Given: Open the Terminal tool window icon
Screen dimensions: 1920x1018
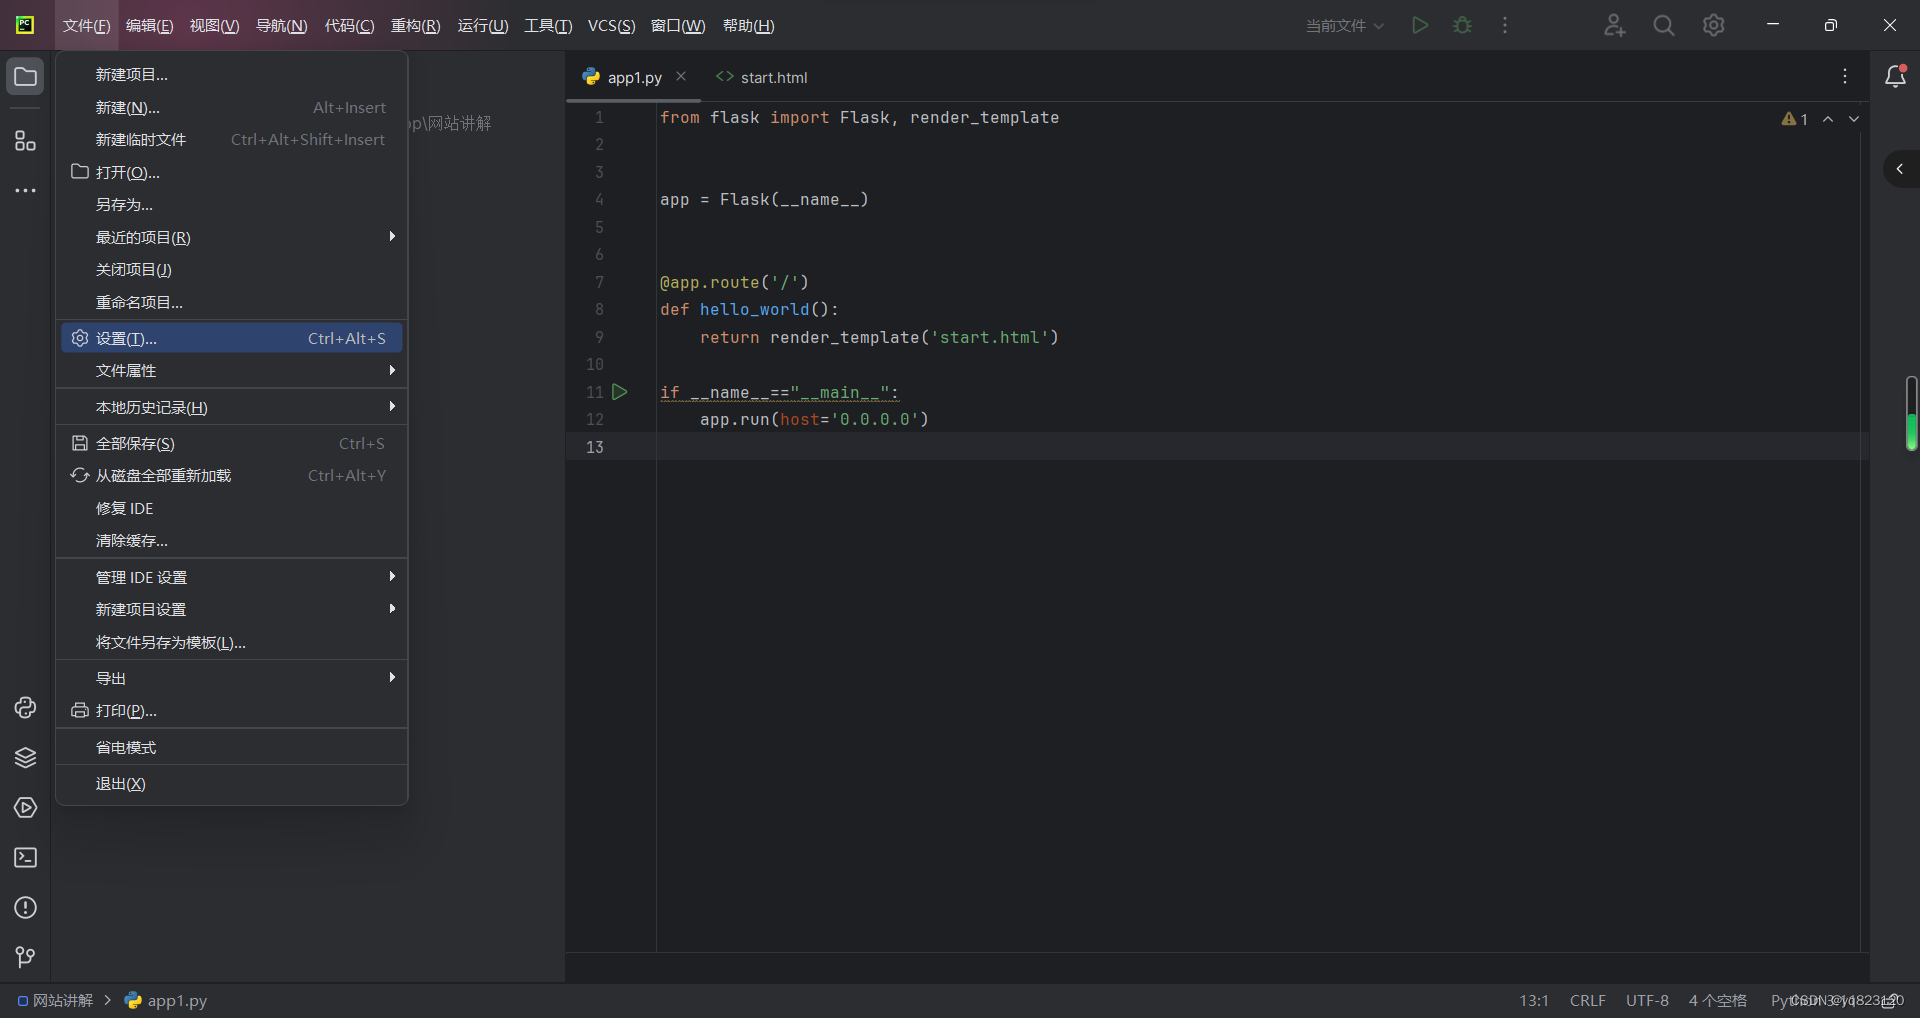Looking at the screenshot, I should (25, 858).
